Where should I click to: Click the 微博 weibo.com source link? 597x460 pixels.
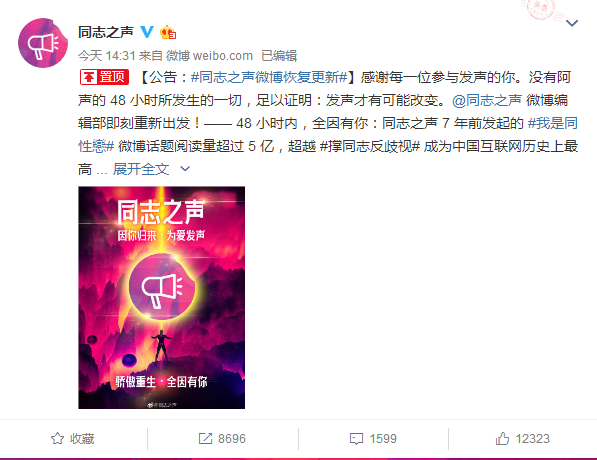pyautogui.click(x=209, y=56)
